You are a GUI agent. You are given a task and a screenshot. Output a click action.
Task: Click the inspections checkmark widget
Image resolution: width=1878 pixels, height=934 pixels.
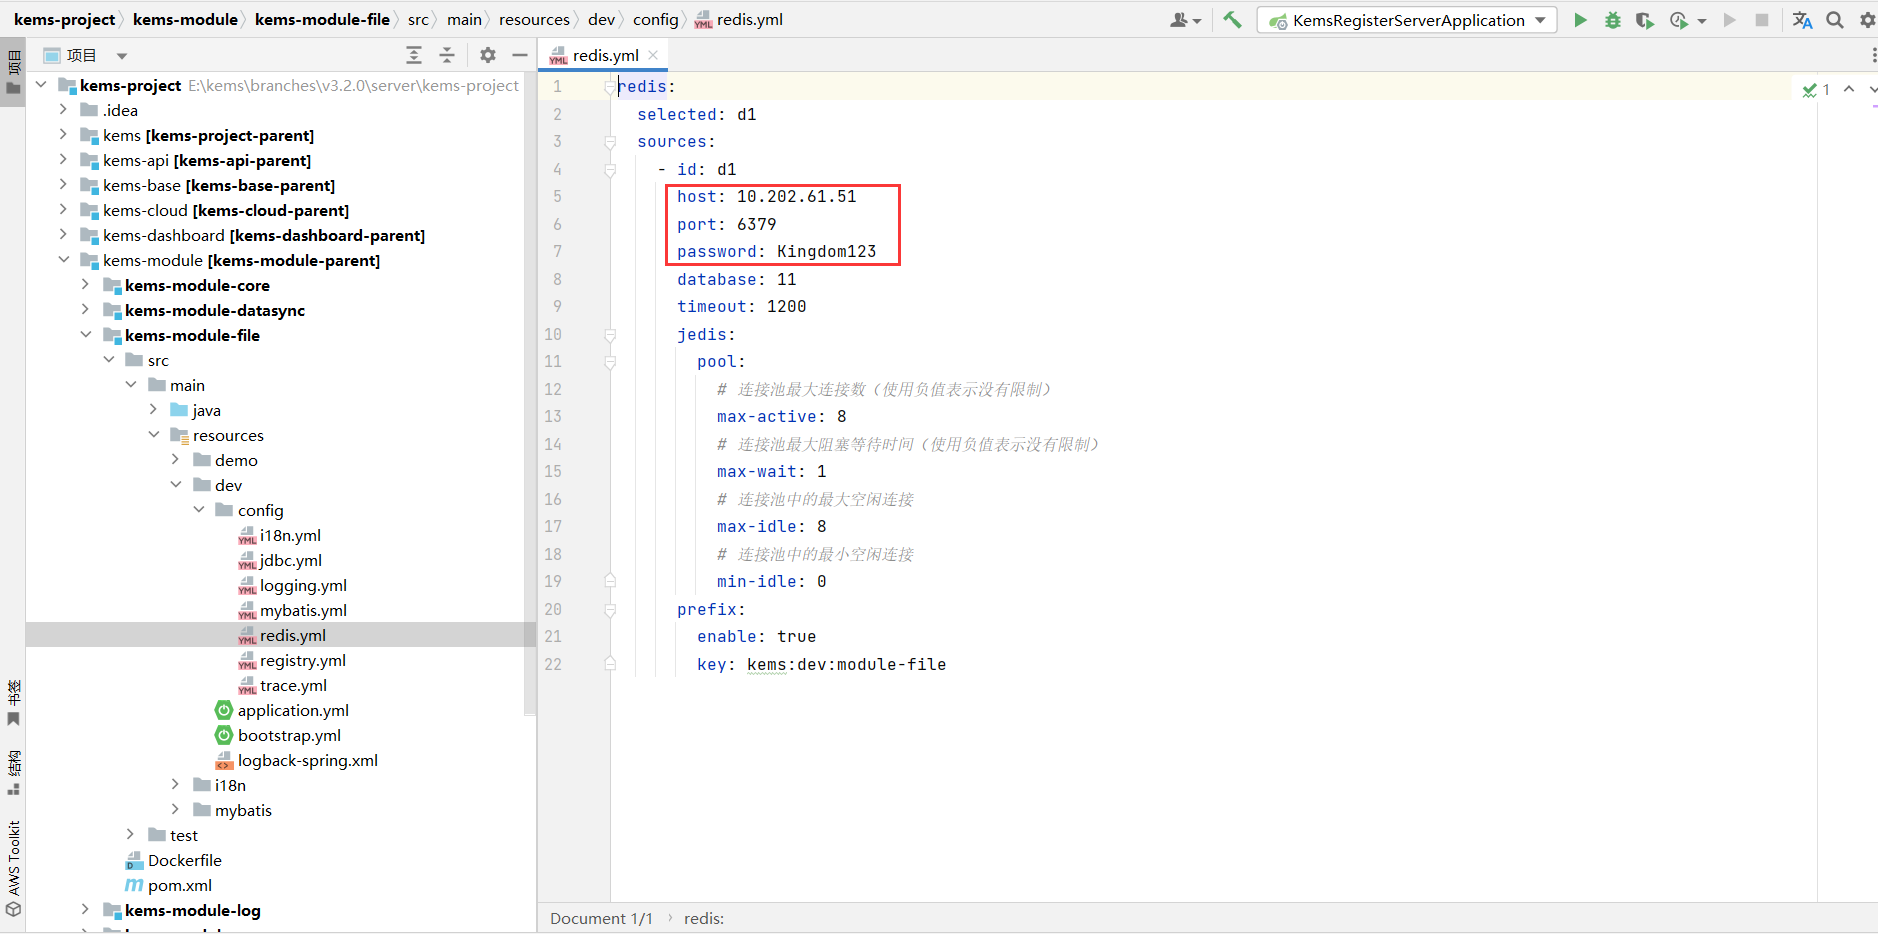(1816, 90)
